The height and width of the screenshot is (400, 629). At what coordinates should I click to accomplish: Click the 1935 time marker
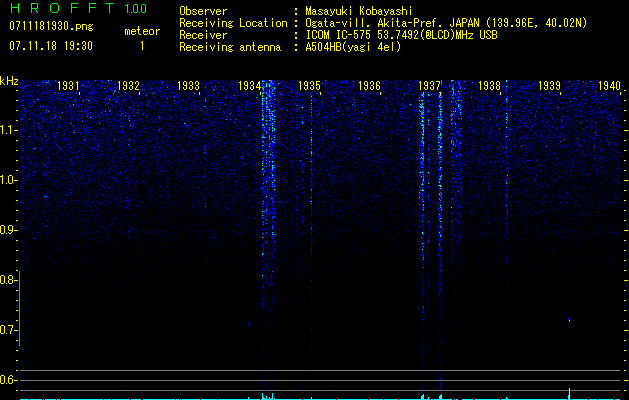(309, 85)
